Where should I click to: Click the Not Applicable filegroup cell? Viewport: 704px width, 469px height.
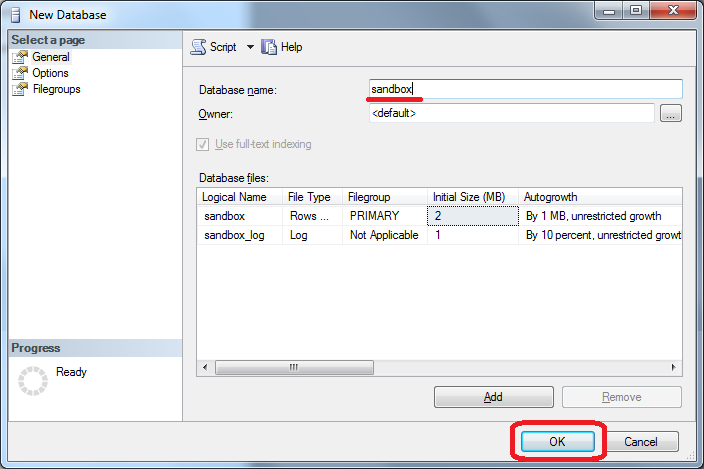click(x=385, y=235)
